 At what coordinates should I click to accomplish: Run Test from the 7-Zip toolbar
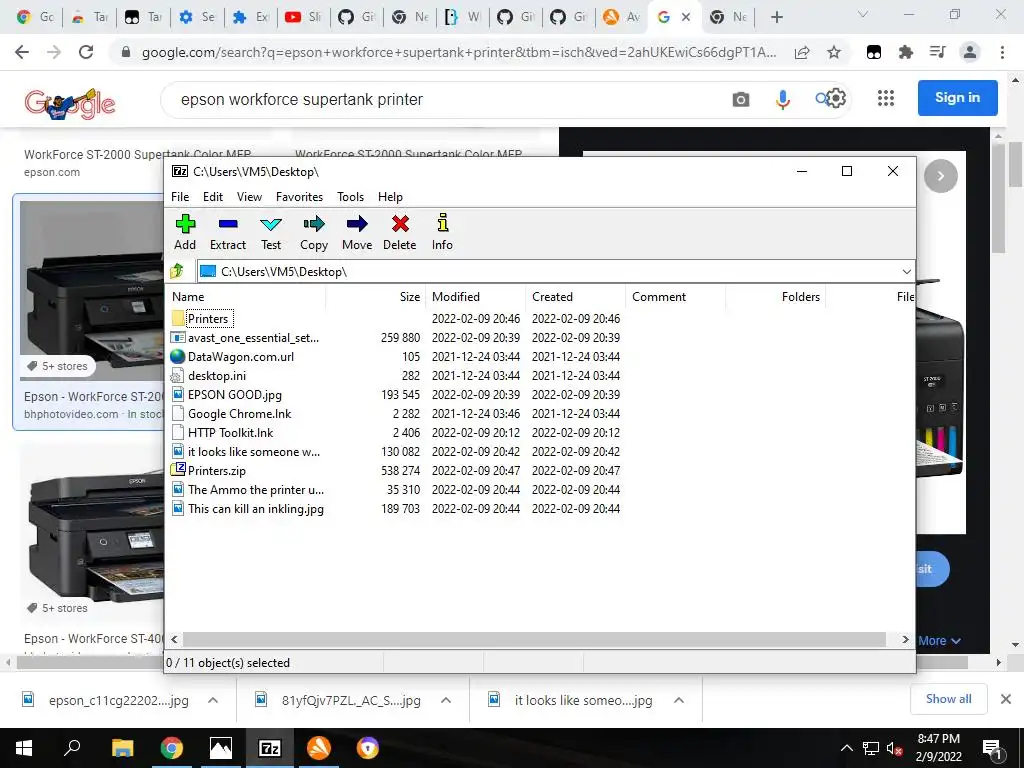(271, 232)
